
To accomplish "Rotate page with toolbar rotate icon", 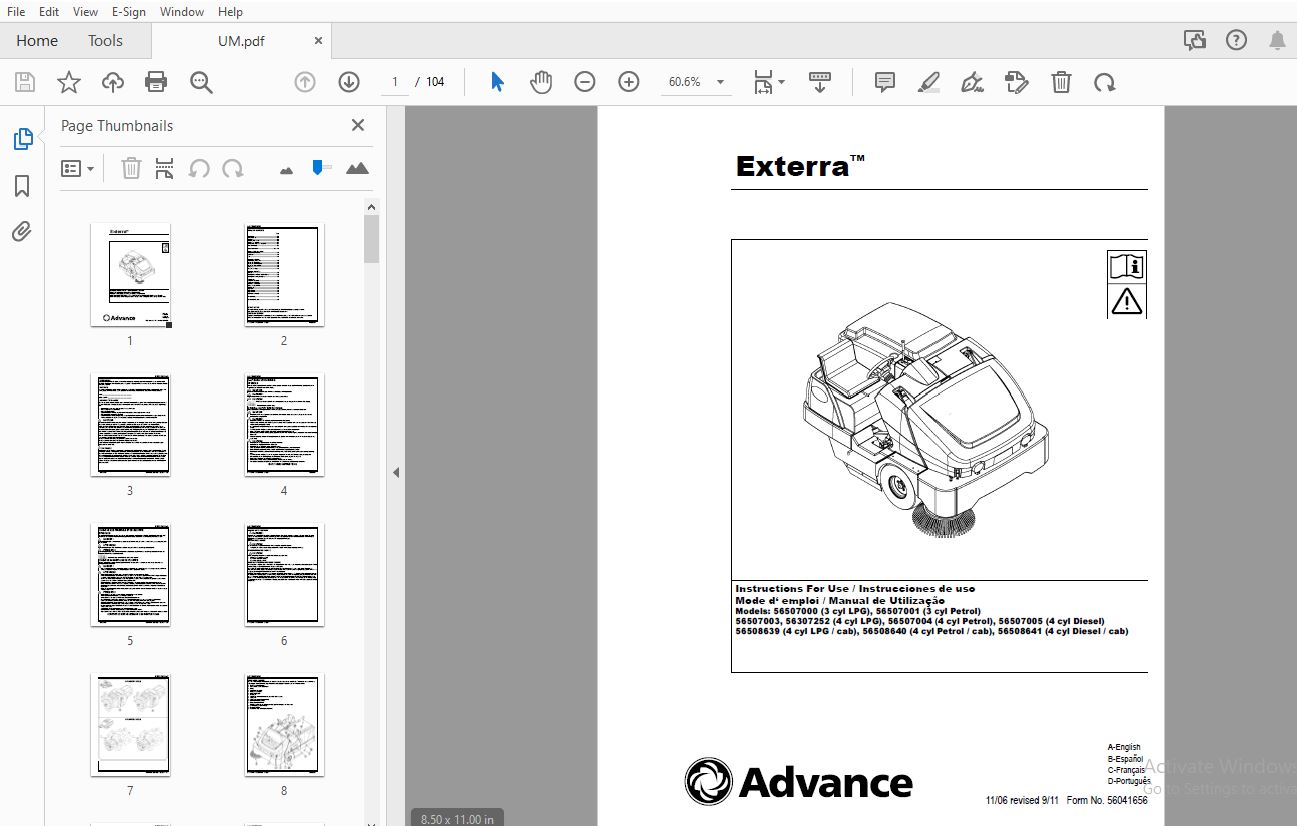I will (x=1105, y=82).
